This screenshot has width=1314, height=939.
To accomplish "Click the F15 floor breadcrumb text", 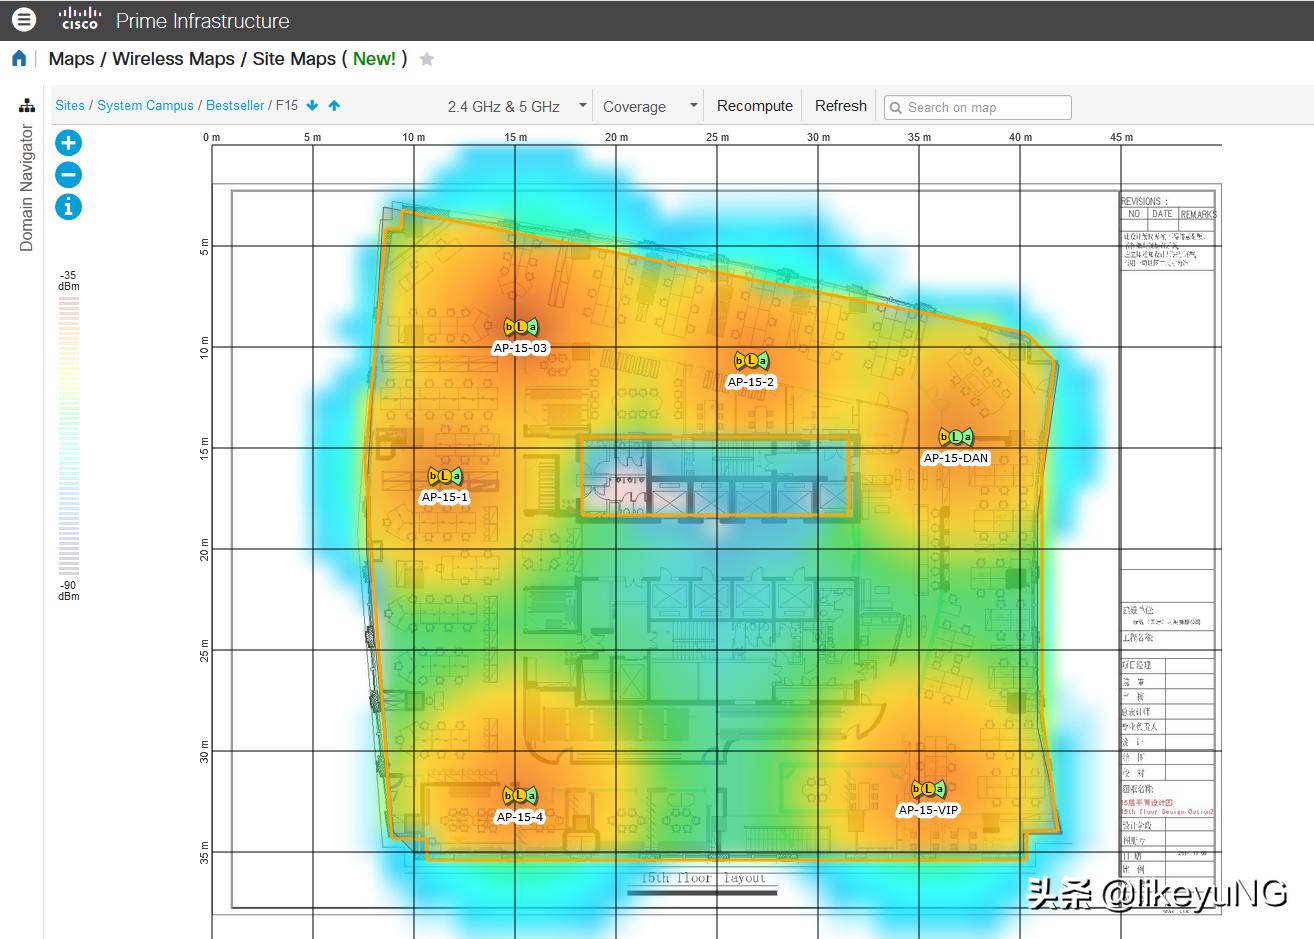I will pos(287,105).
